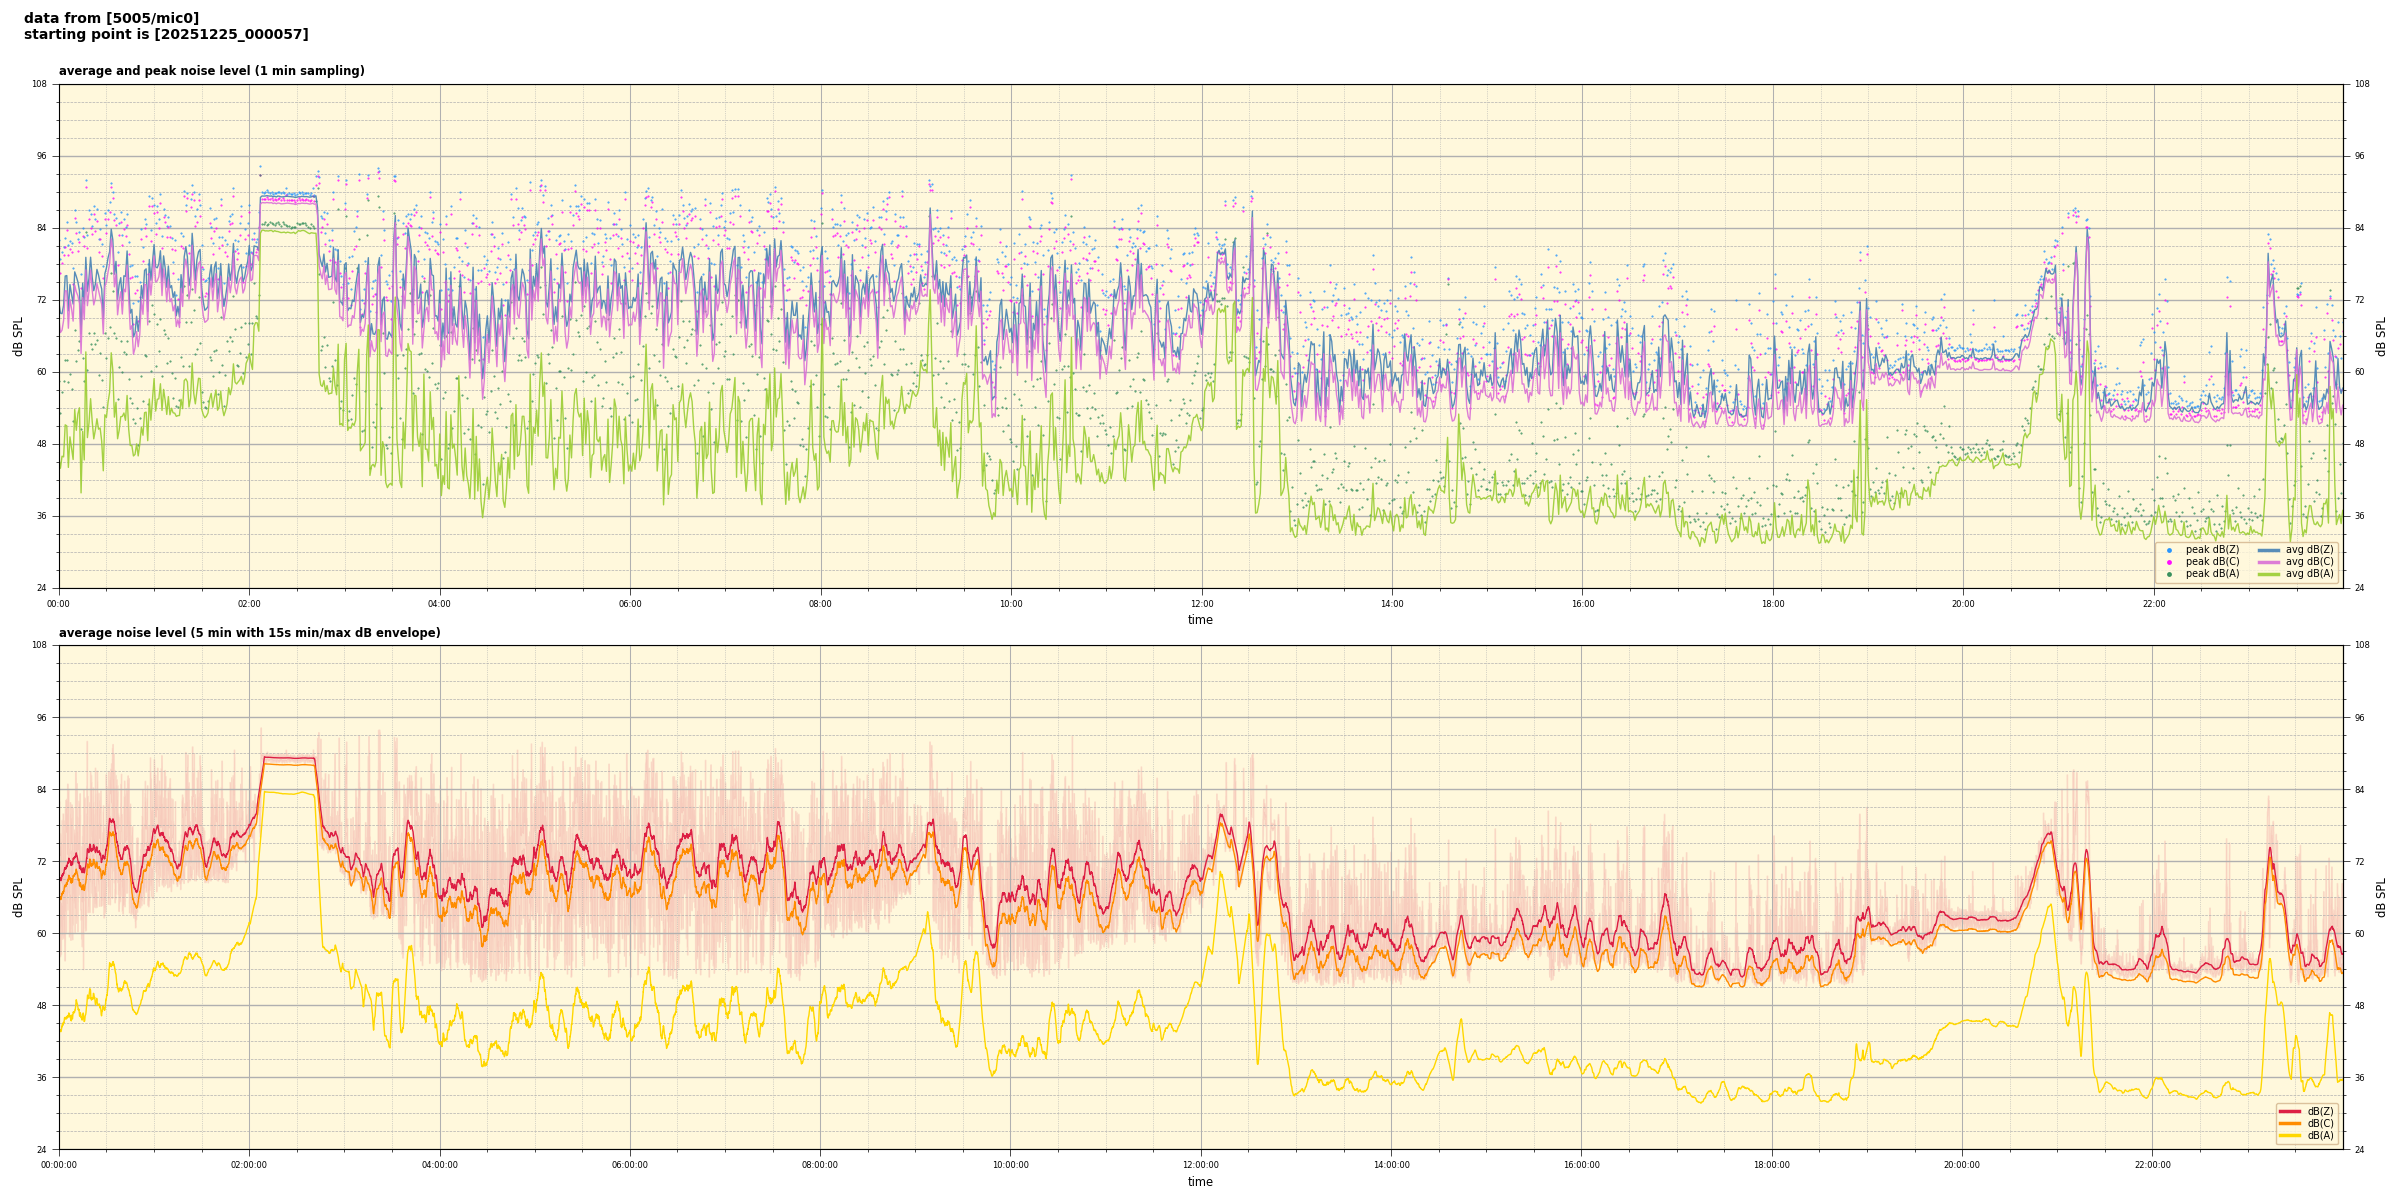Screen dimensions: 2400x1200
Task: Click the top chart 'time' x-axis label
Action: point(1200,620)
